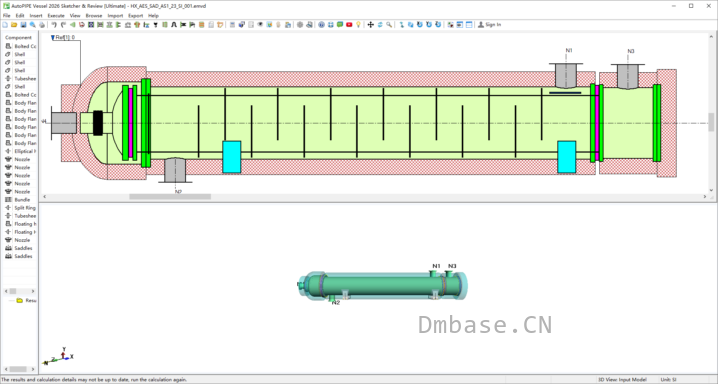Click the Print Preview magnifier icon
Viewport: 718px width, 384px height.
pos(33,25)
